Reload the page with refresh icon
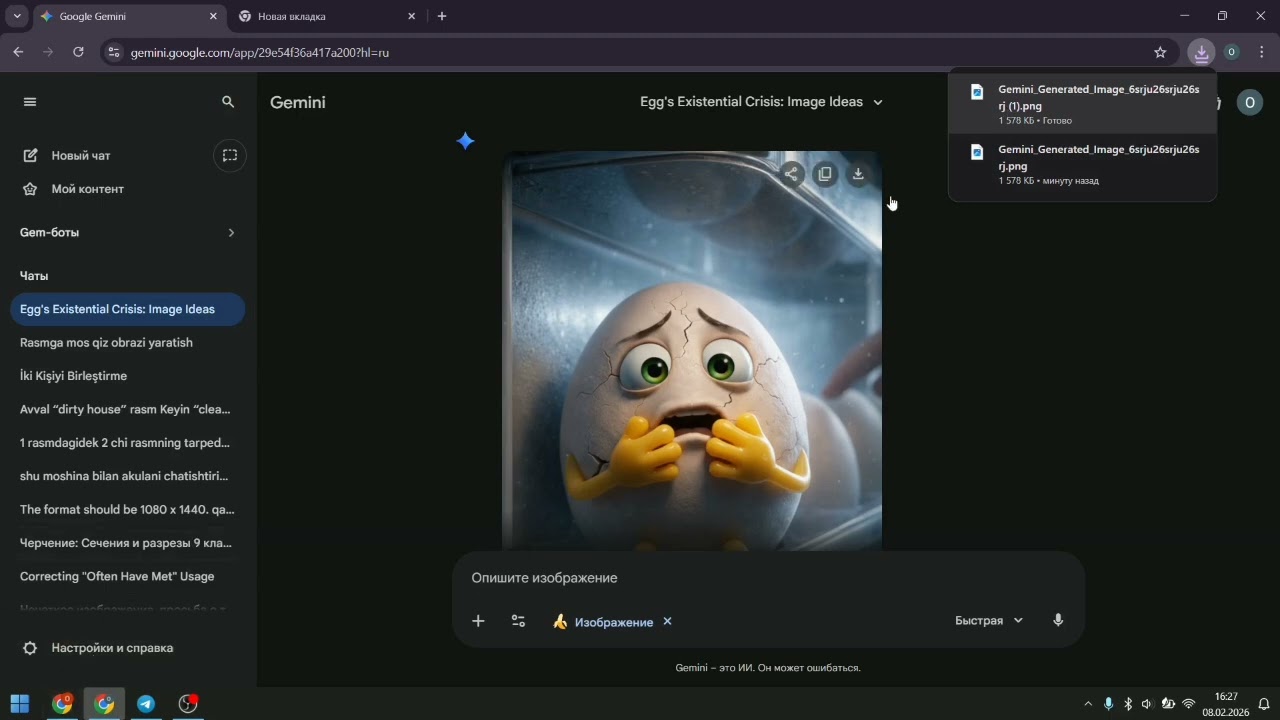Screen dimensions: 1280x720 [78, 52]
